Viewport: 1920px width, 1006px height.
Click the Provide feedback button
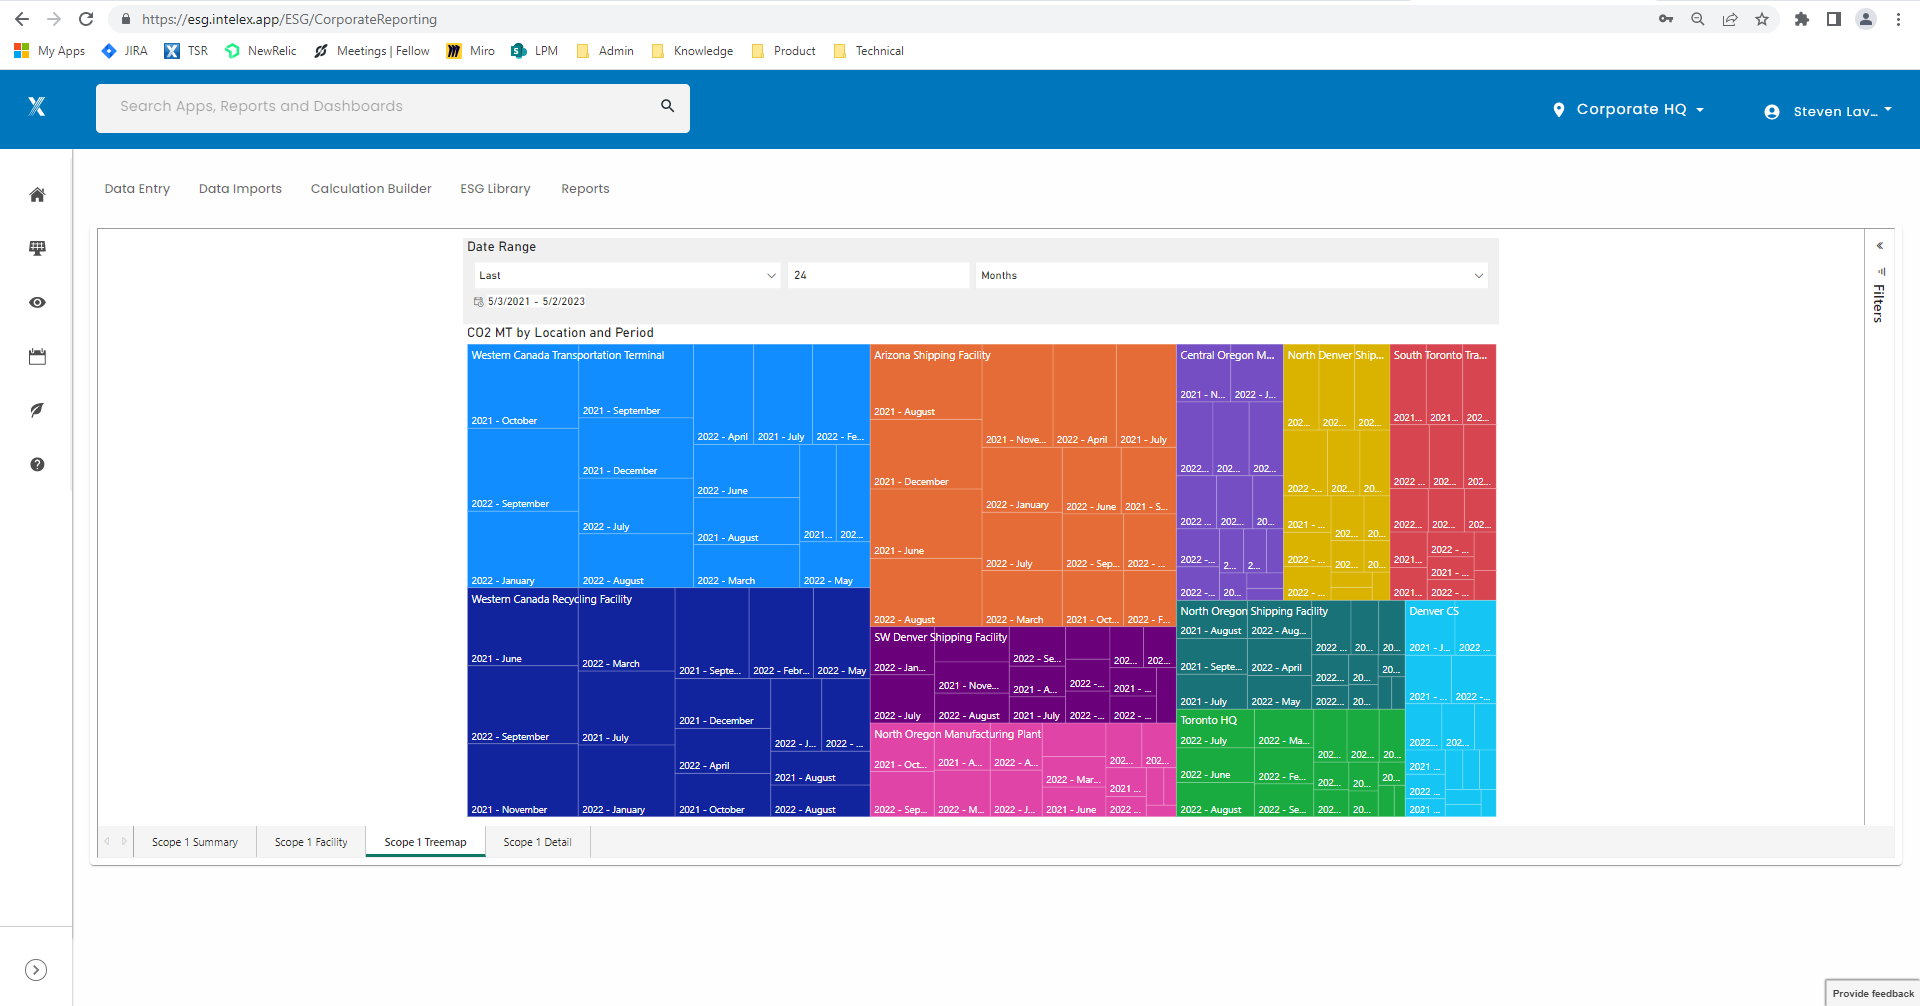pyautogui.click(x=1871, y=993)
